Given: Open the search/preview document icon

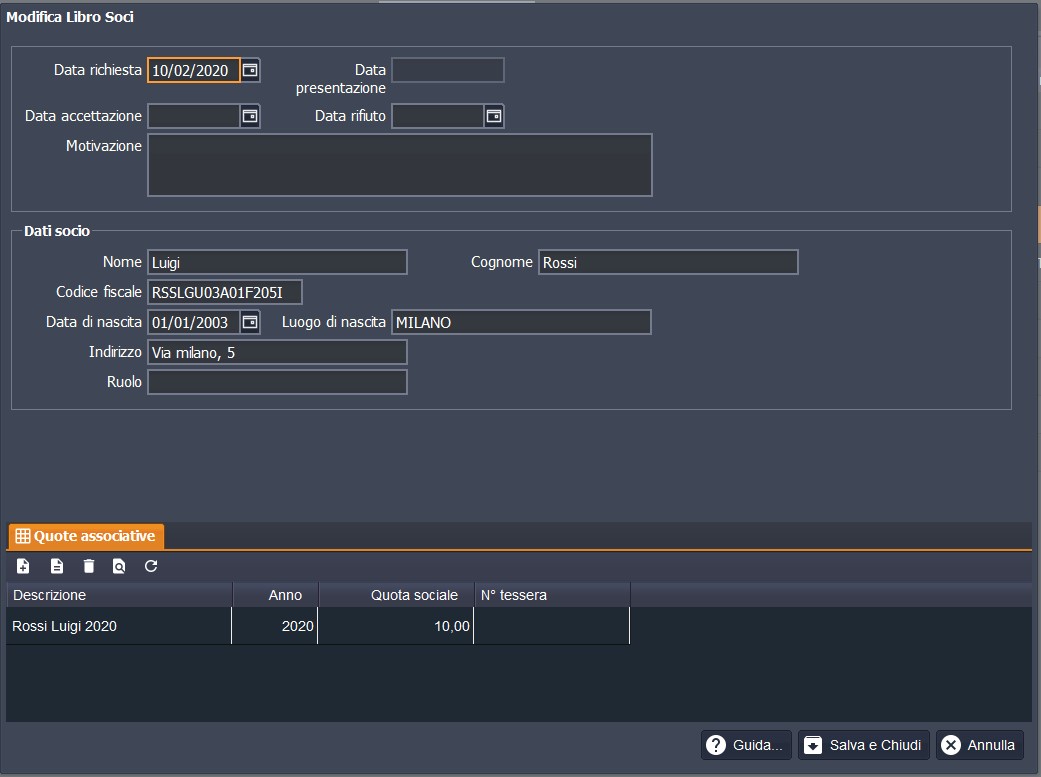Looking at the screenshot, I should click(119, 566).
